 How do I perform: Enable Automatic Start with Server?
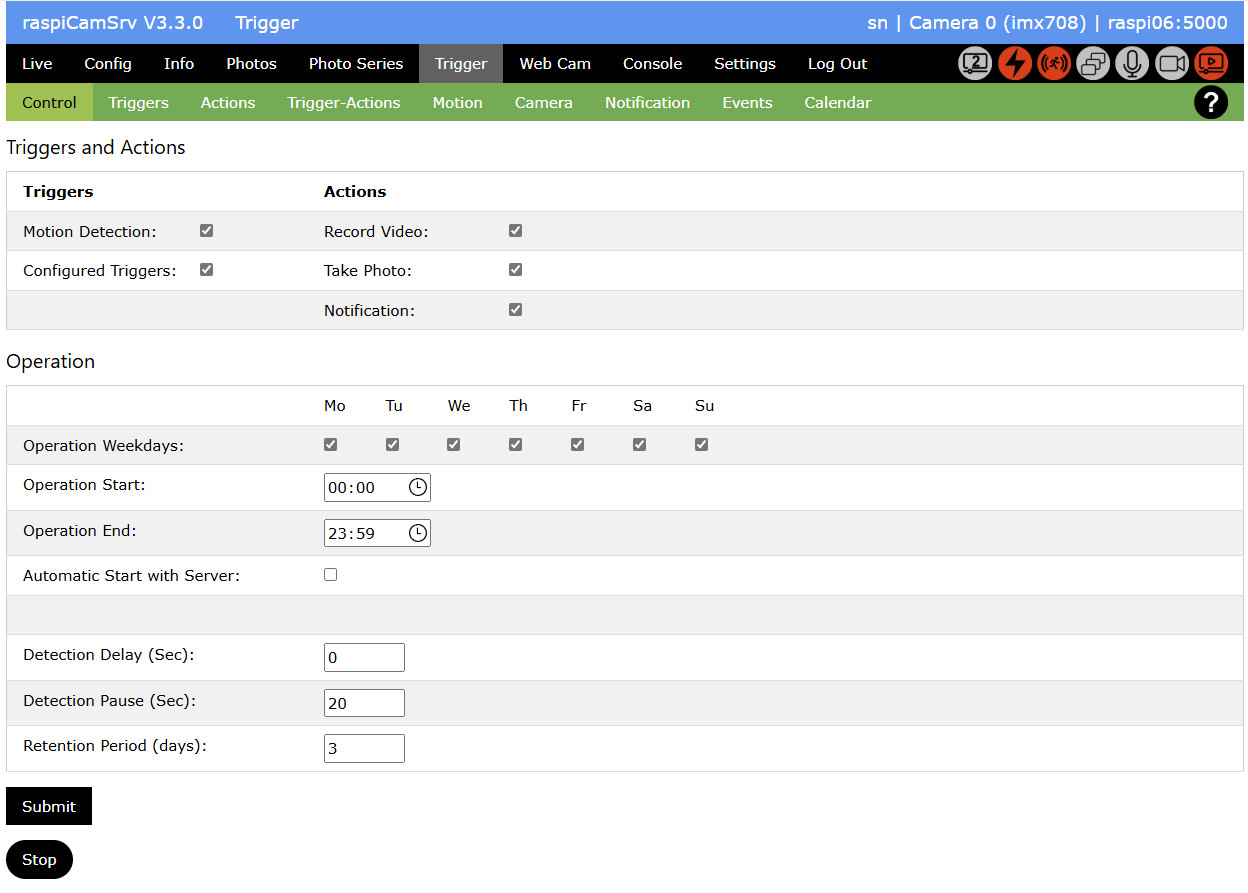[x=330, y=574]
